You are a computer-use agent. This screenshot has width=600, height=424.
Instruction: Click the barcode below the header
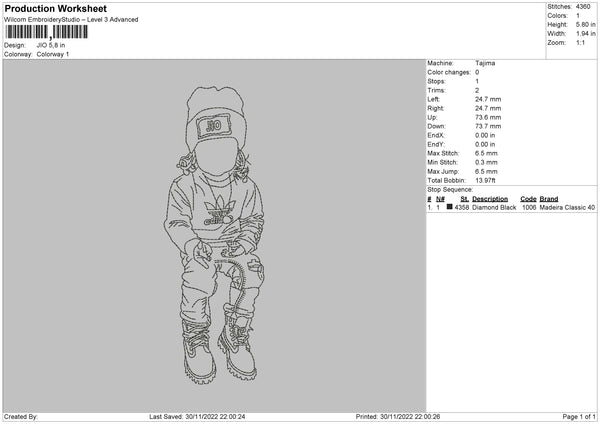[46, 32]
